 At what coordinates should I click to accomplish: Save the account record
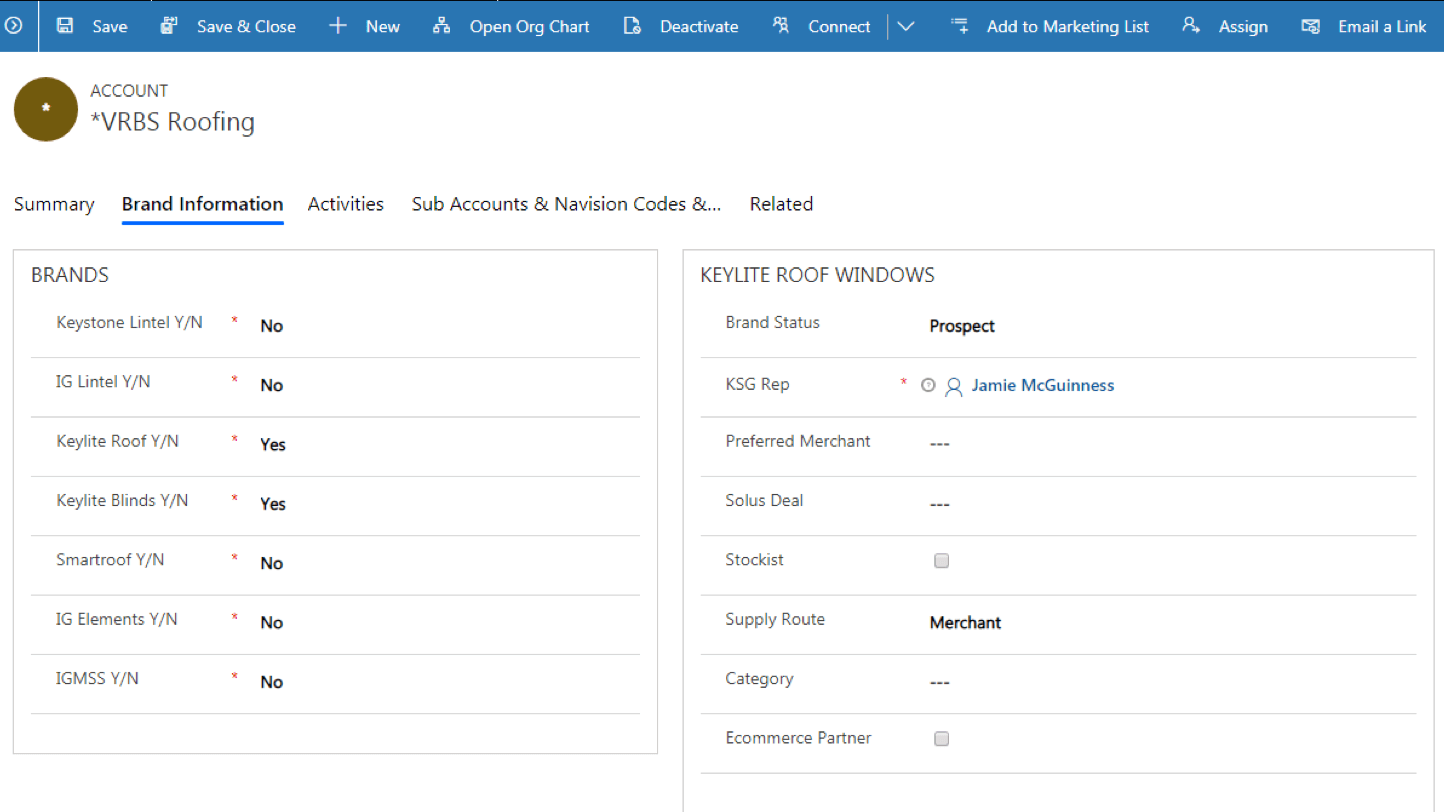coord(92,26)
